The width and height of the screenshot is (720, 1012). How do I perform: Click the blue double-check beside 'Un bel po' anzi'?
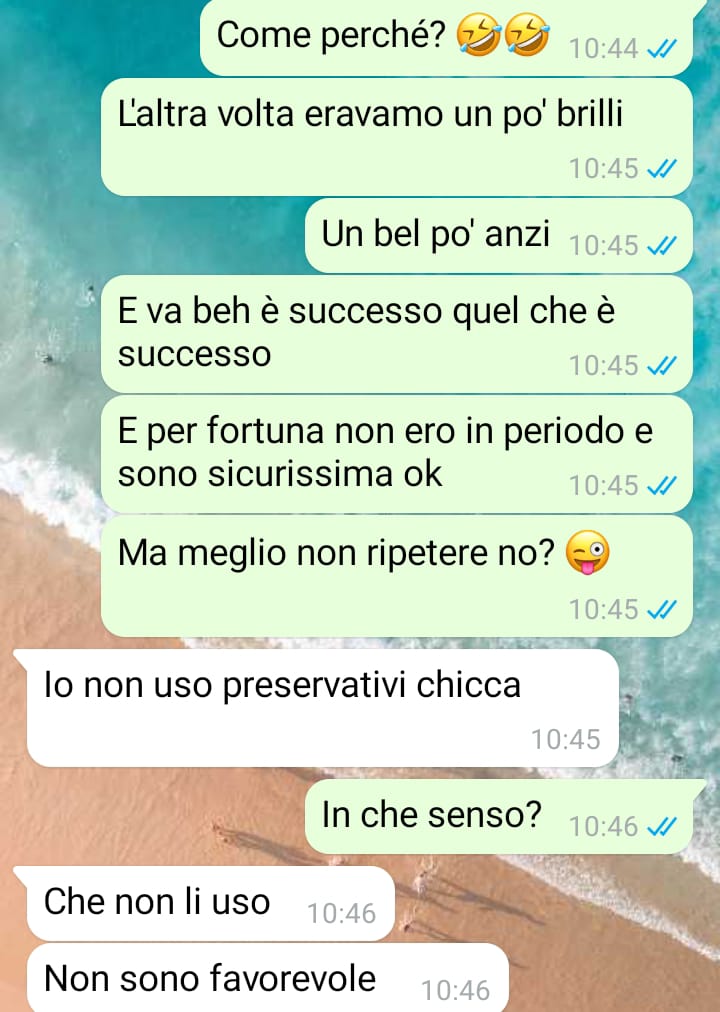coord(661,245)
